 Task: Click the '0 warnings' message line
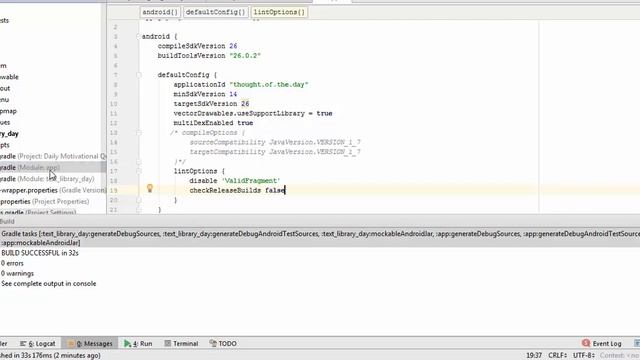point(17,273)
